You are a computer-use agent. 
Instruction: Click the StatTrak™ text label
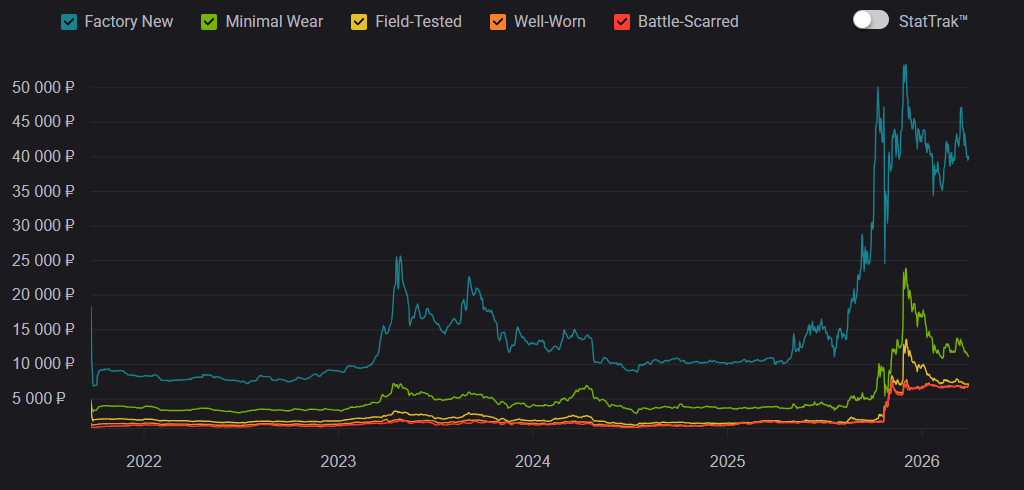click(933, 20)
